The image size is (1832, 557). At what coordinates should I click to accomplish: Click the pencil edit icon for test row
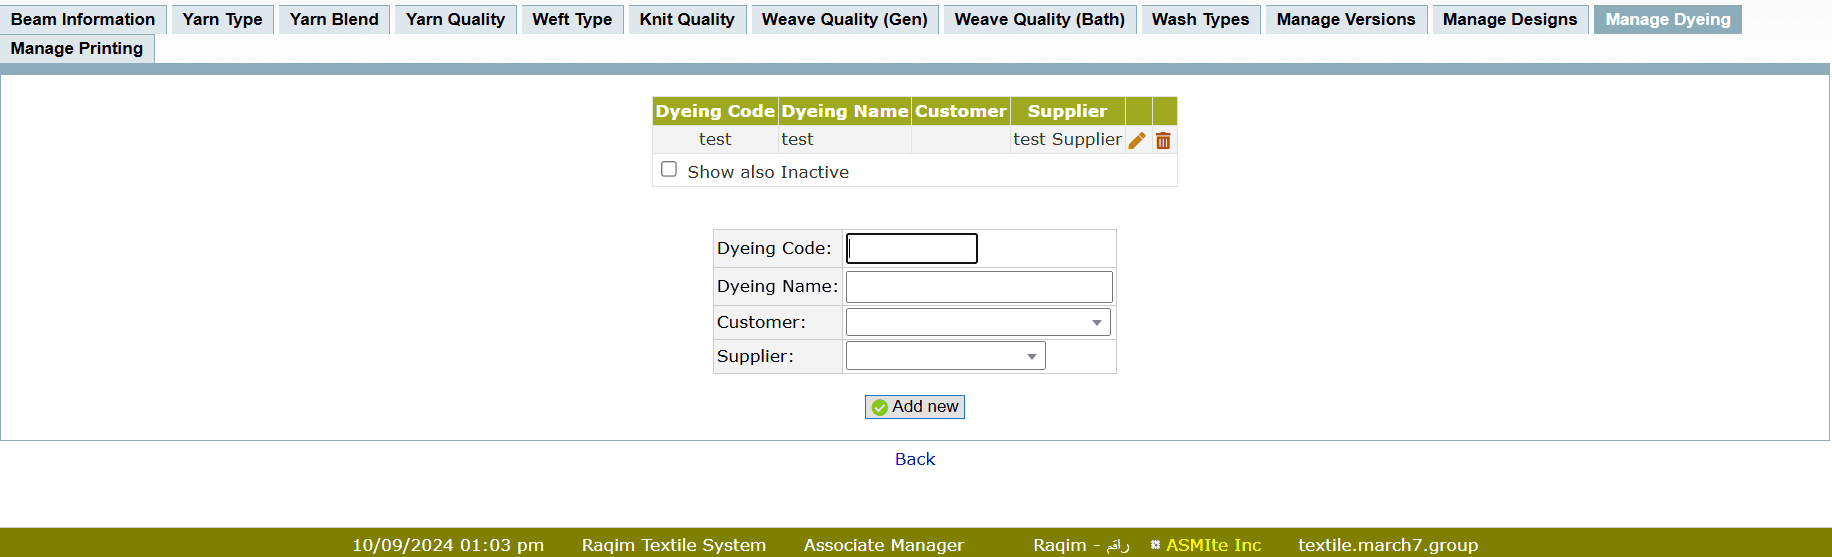click(x=1137, y=141)
